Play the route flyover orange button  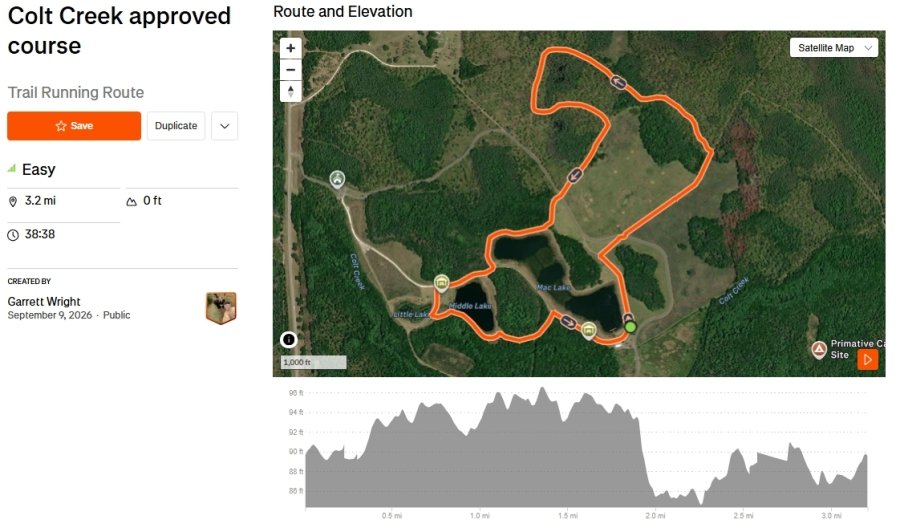pyautogui.click(x=867, y=360)
